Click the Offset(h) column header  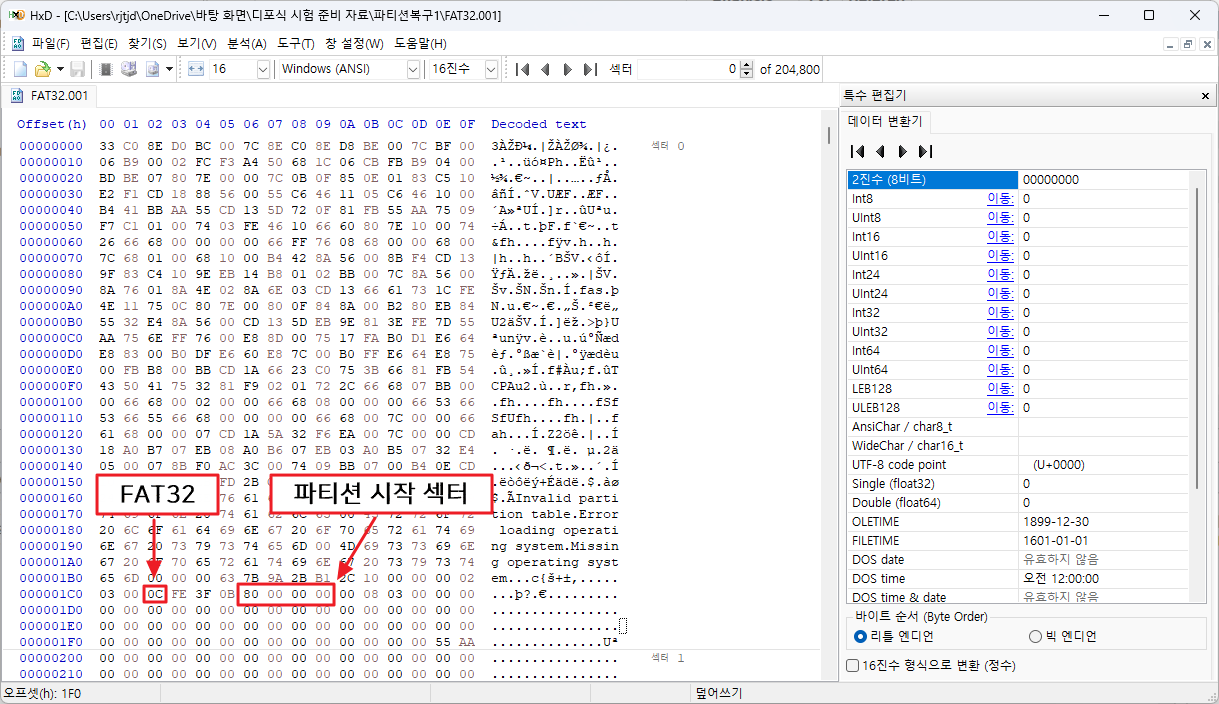(x=52, y=124)
